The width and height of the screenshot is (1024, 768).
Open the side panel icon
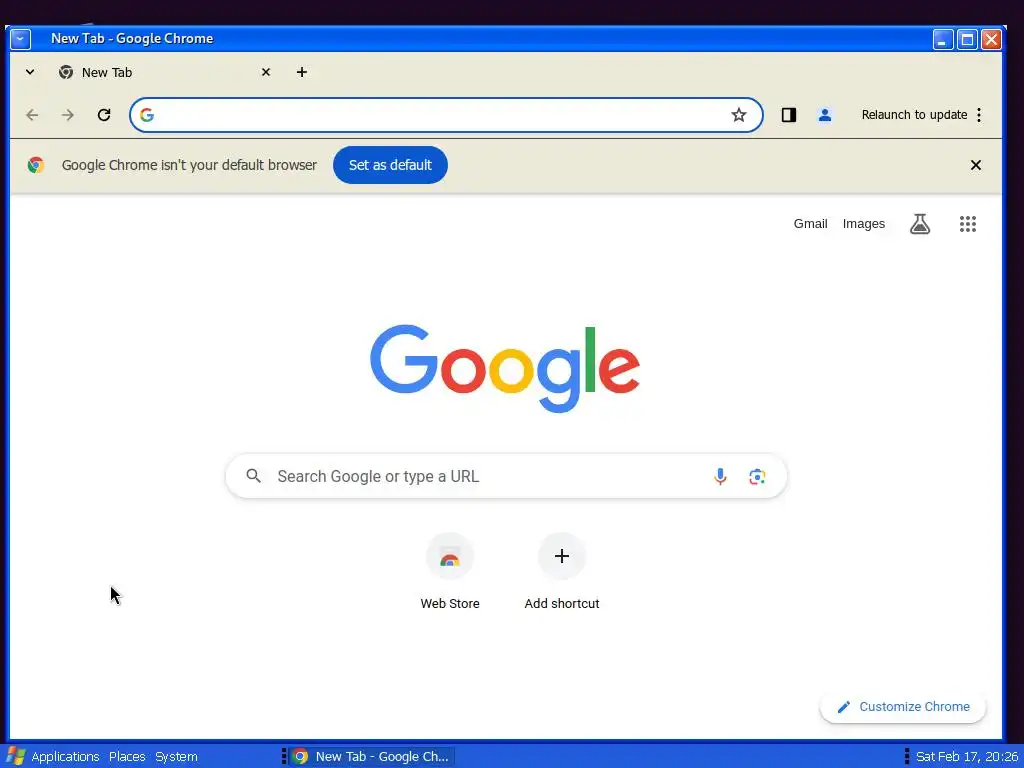[x=789, y=115]
